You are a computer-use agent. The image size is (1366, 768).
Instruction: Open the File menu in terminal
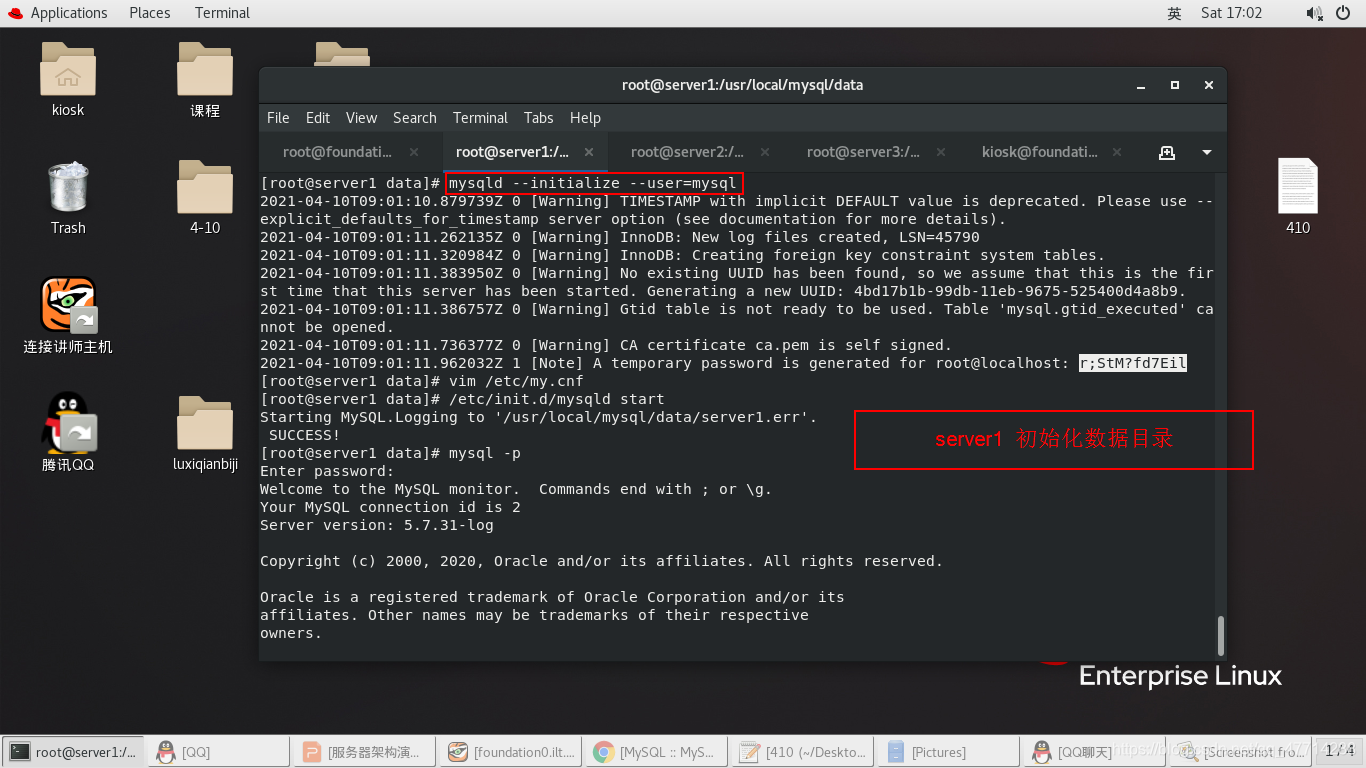[x=278, y=117]
